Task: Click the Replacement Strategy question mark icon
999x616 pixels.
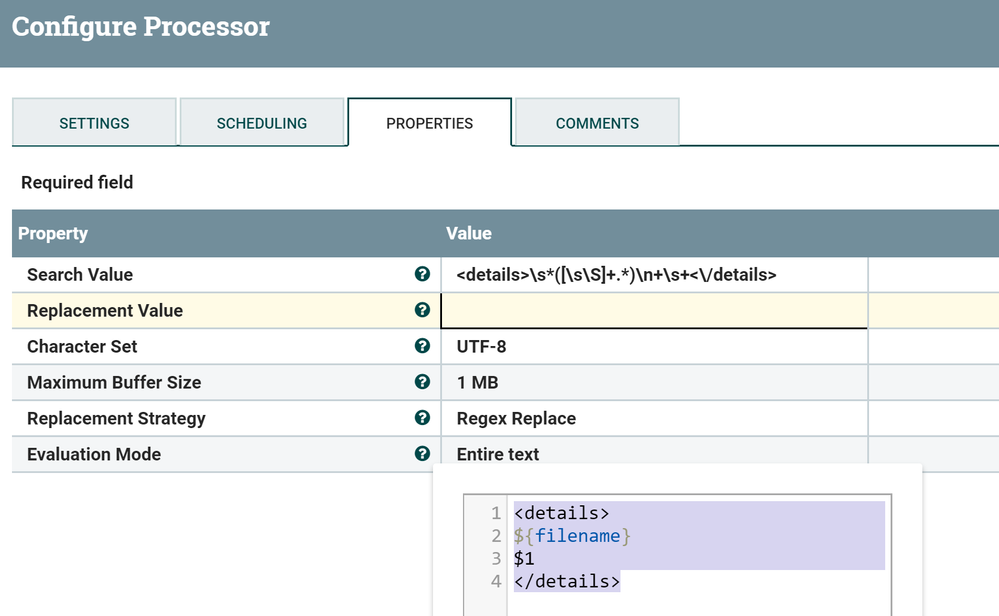Action: click(422, 418)
